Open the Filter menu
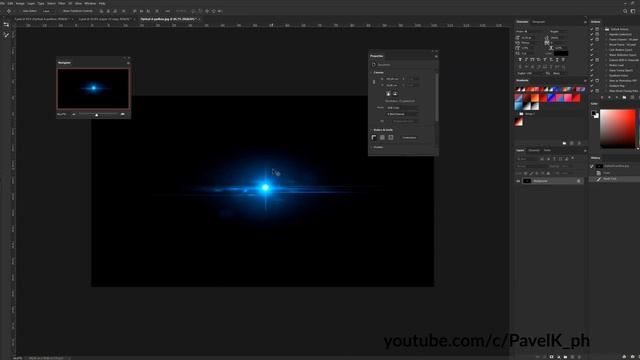The height and width of the screenshot is (360, 640). coord(62,3)
